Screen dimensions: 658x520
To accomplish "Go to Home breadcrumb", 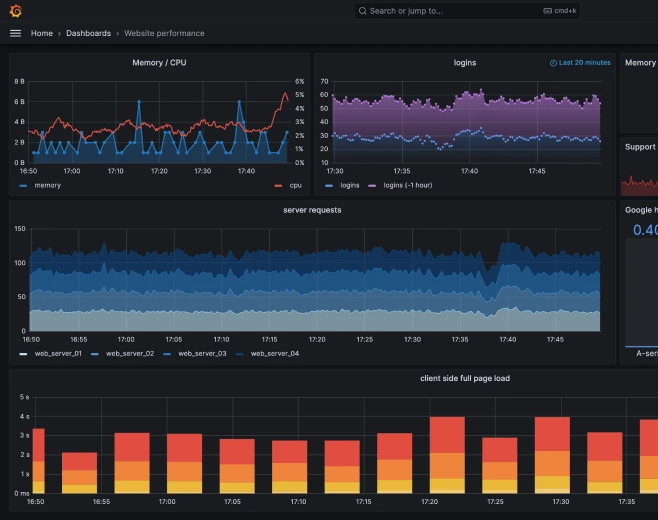I will coord(42,33).
